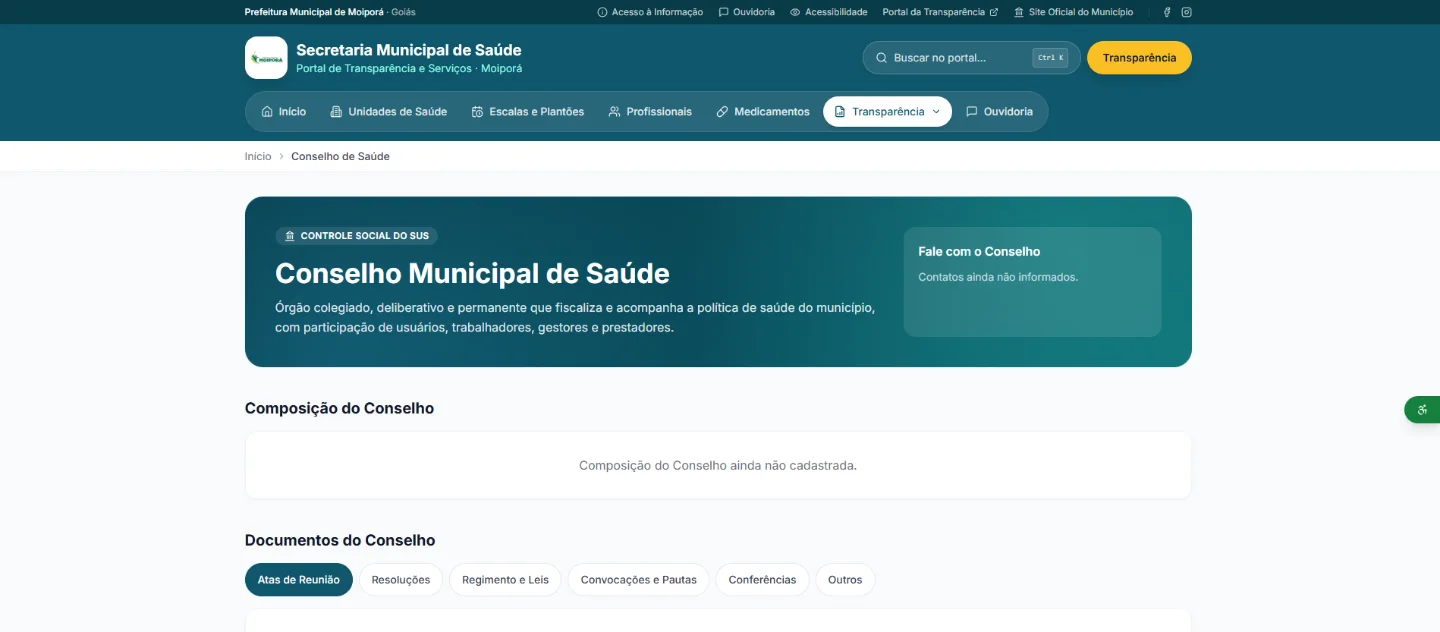
Task: Click 'Composição do Conselho' section heading
Action: tap(339, 408)
